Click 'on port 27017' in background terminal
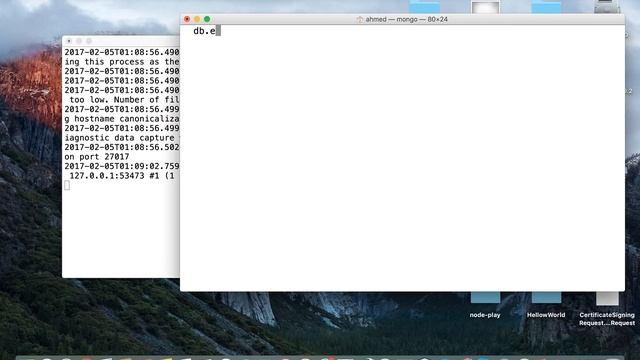Screen dimensions: 640x360 pos(97,157)
